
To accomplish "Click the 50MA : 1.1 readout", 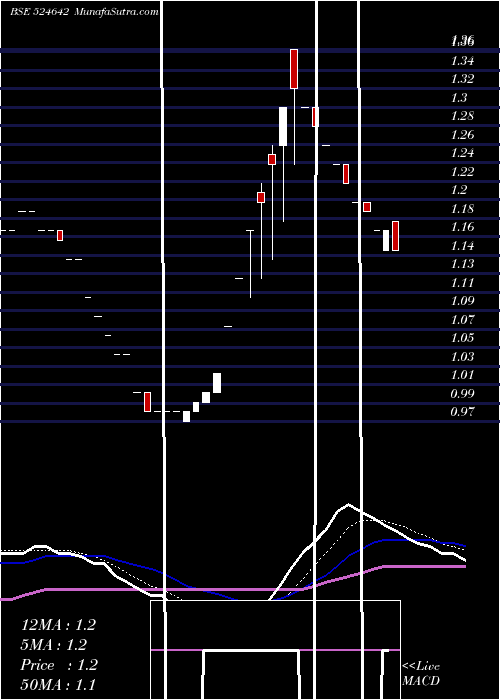I will point(58,684).
